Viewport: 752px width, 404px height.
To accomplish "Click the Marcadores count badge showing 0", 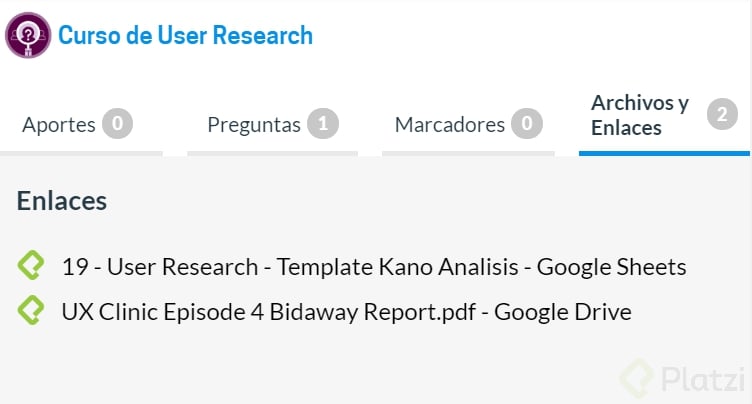I will pos(527,124).
